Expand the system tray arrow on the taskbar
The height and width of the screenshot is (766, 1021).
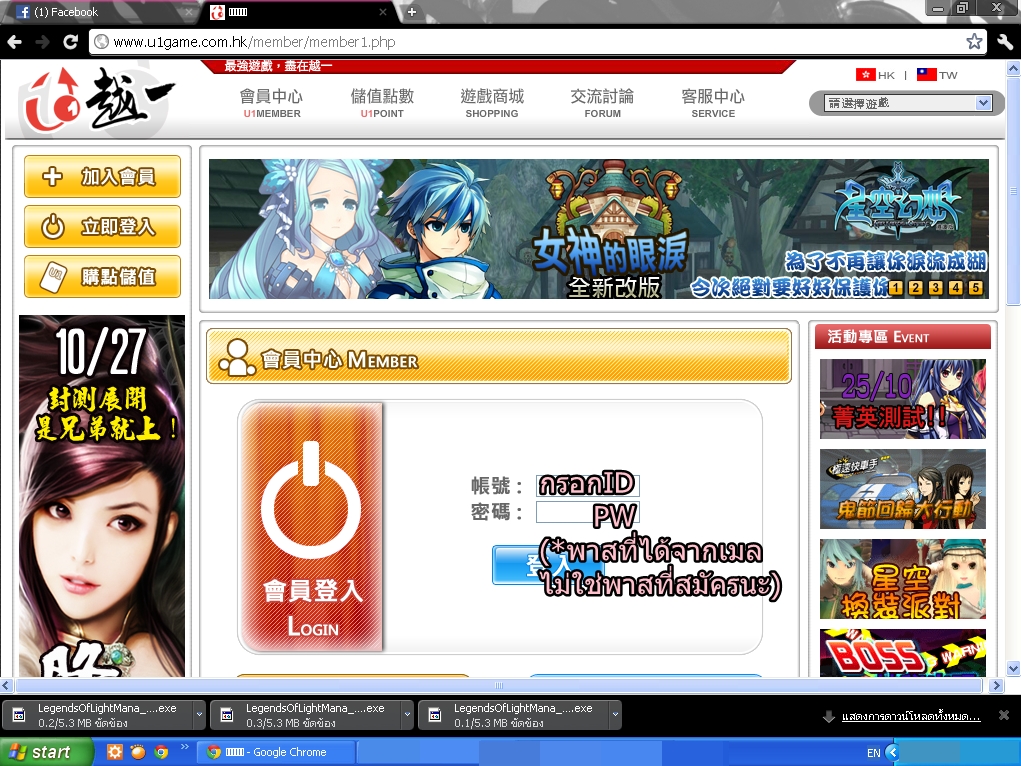[x=892, y=752]
